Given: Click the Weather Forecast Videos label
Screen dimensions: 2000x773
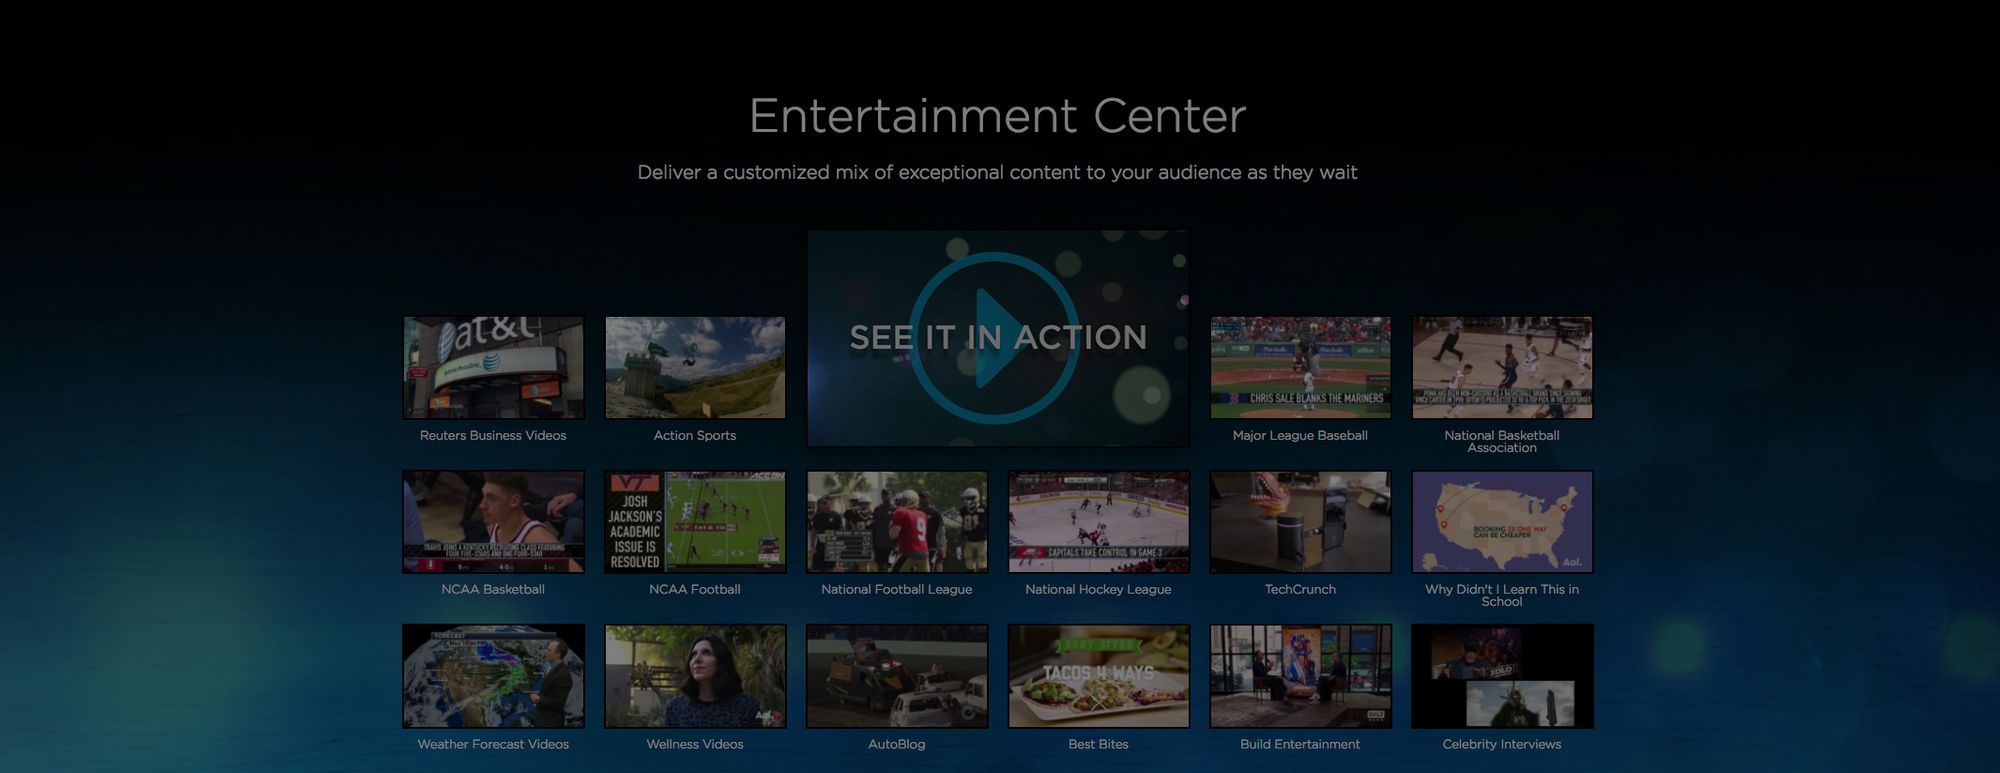Looking at the screenshot, I should click(x=493, y=745).
